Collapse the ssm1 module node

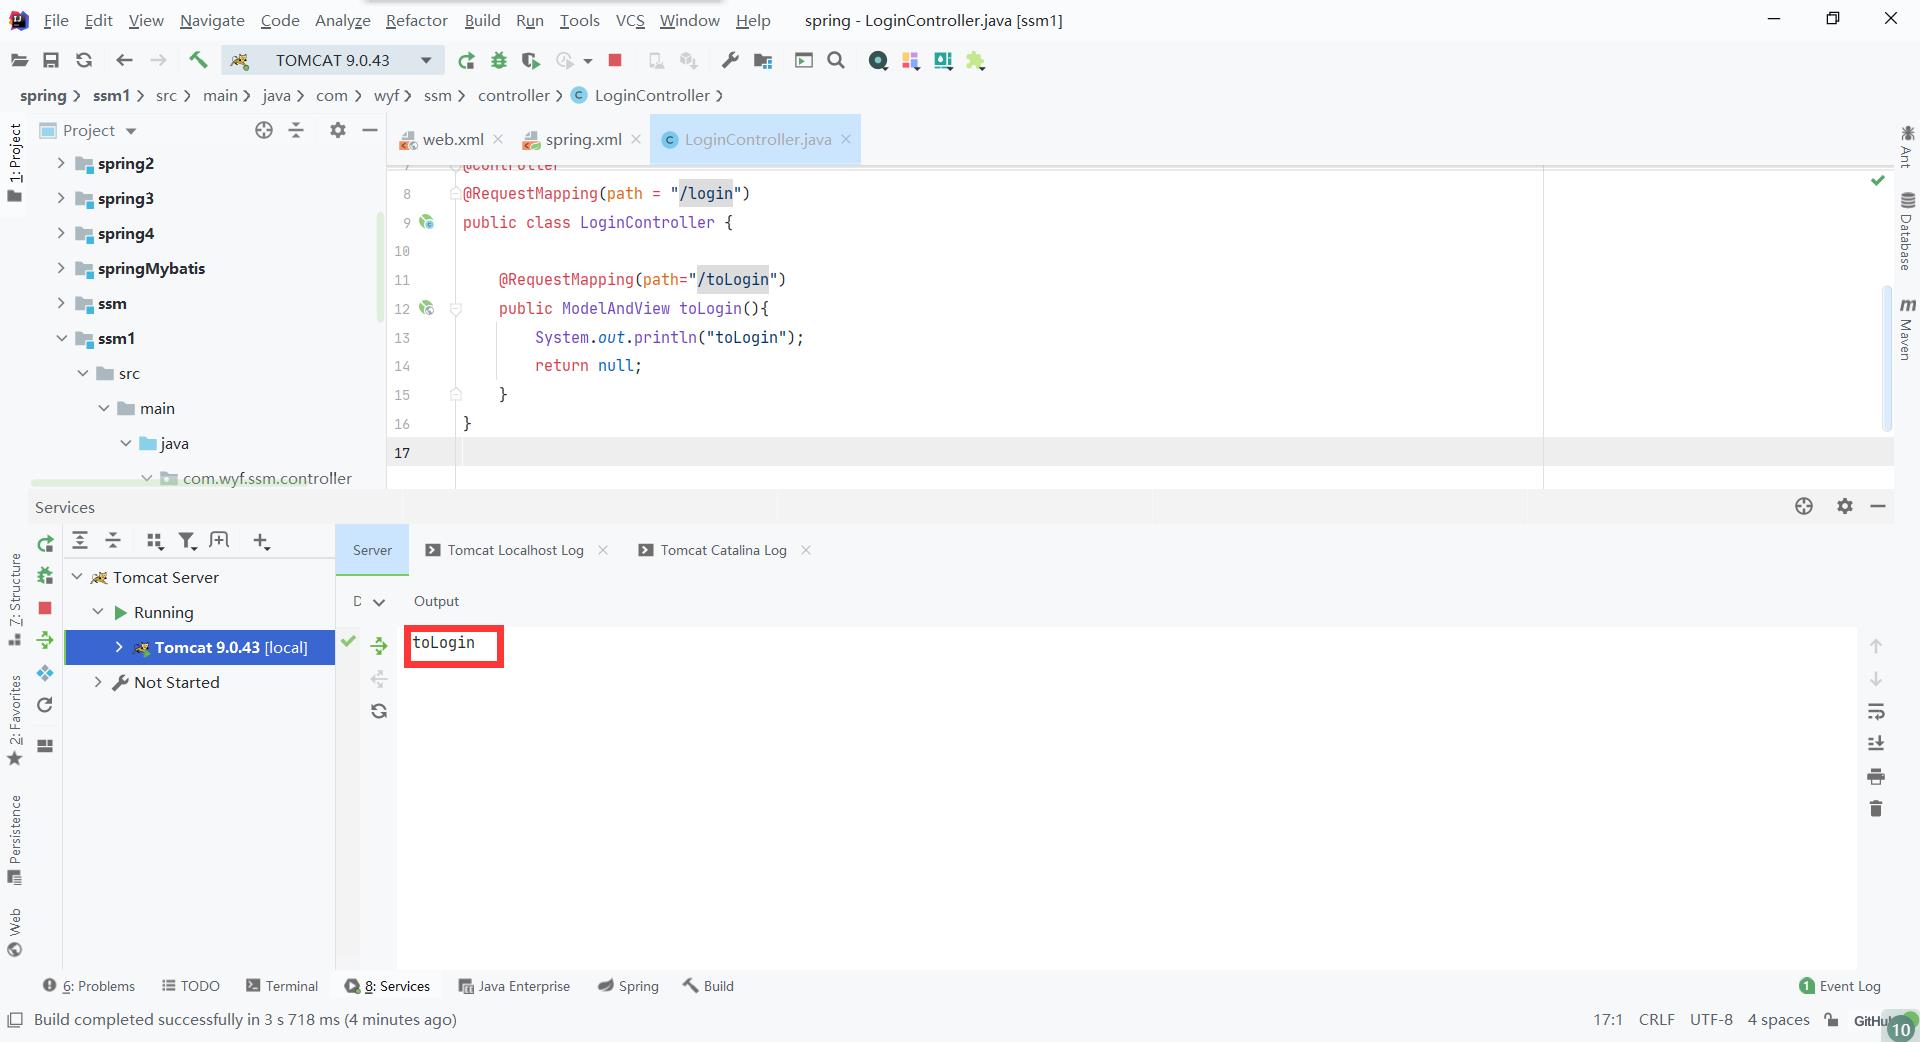tap(61, 338)
